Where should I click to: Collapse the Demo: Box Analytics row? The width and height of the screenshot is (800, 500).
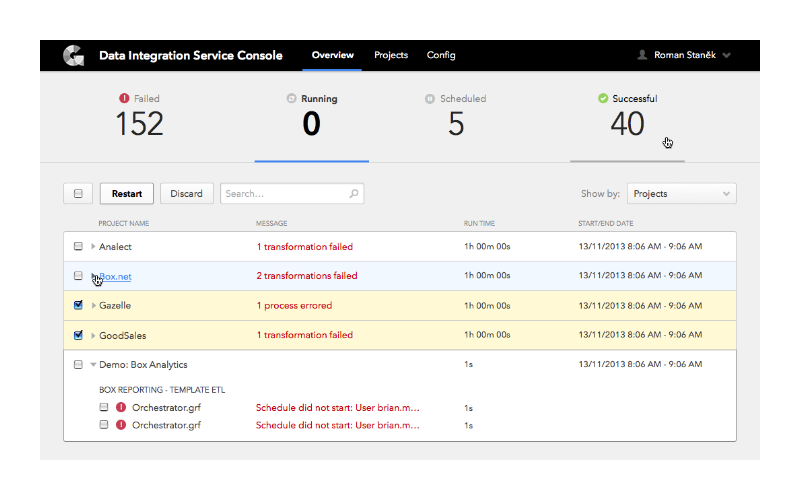tap(93, 364)
